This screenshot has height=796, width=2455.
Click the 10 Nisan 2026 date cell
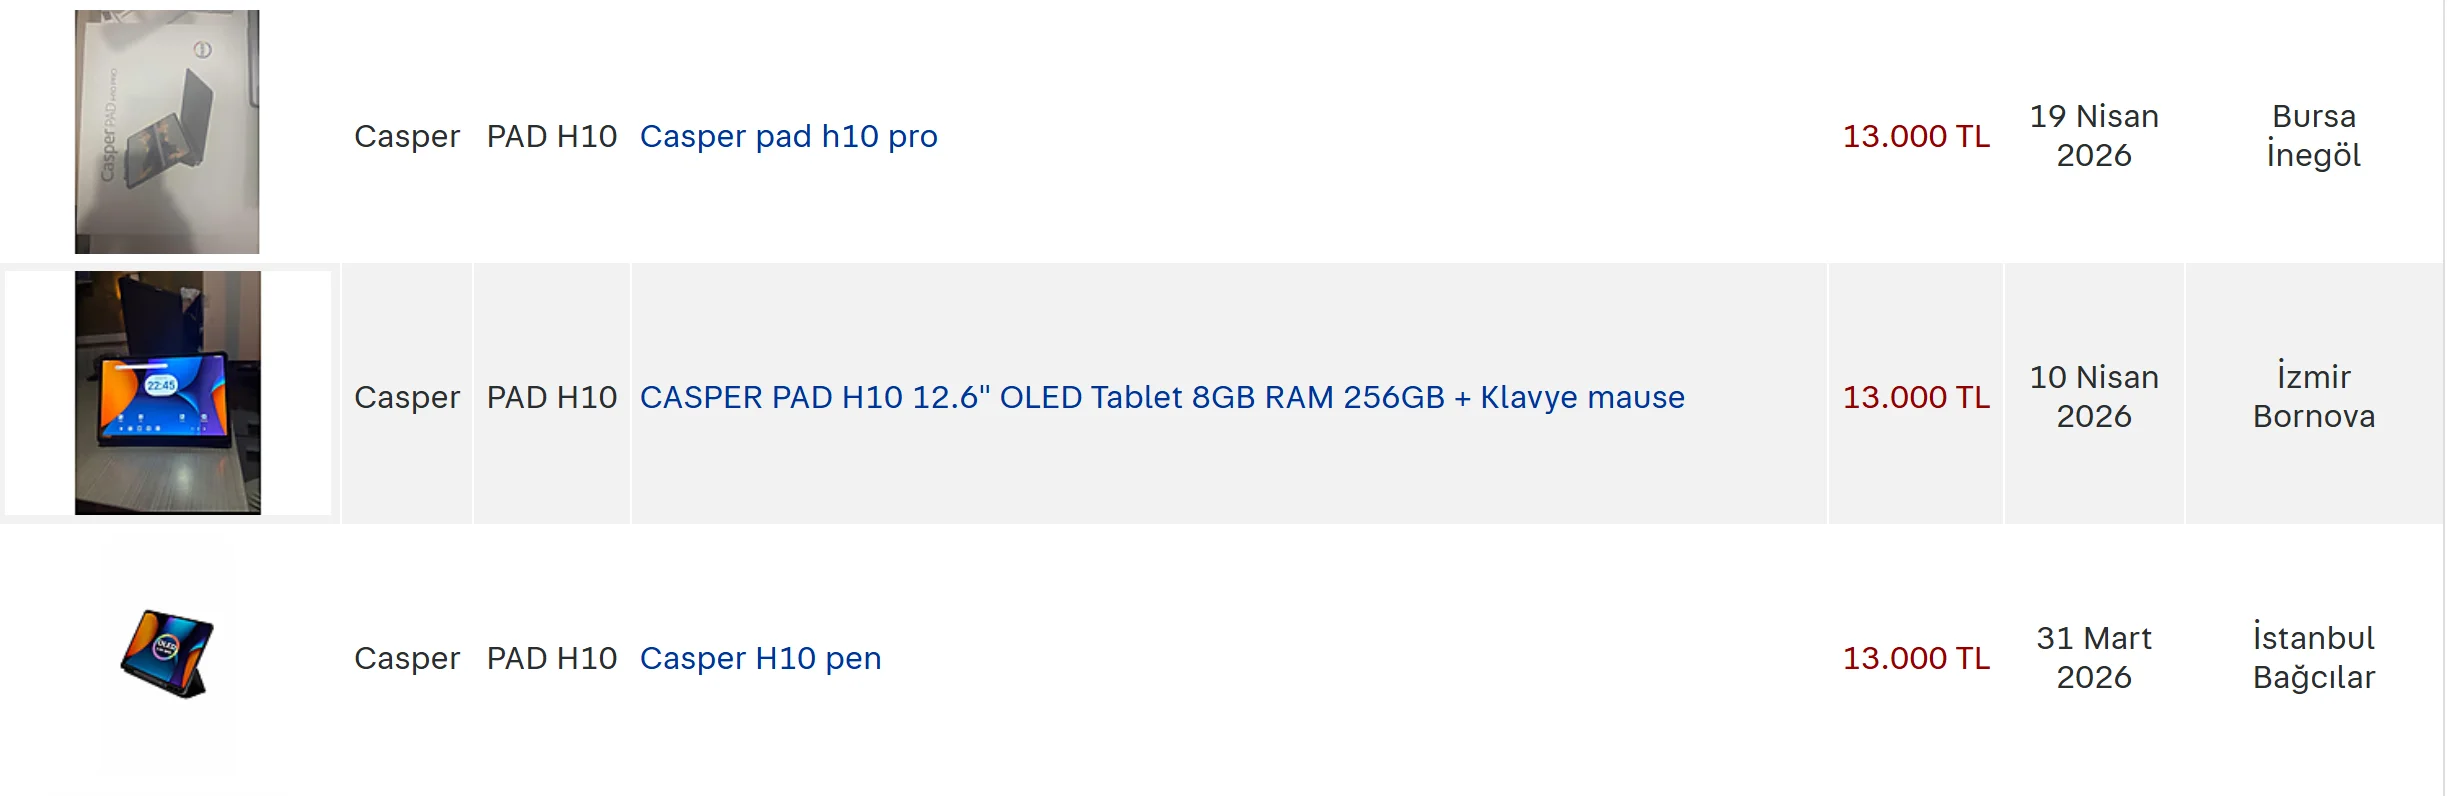pos(2094,397)
